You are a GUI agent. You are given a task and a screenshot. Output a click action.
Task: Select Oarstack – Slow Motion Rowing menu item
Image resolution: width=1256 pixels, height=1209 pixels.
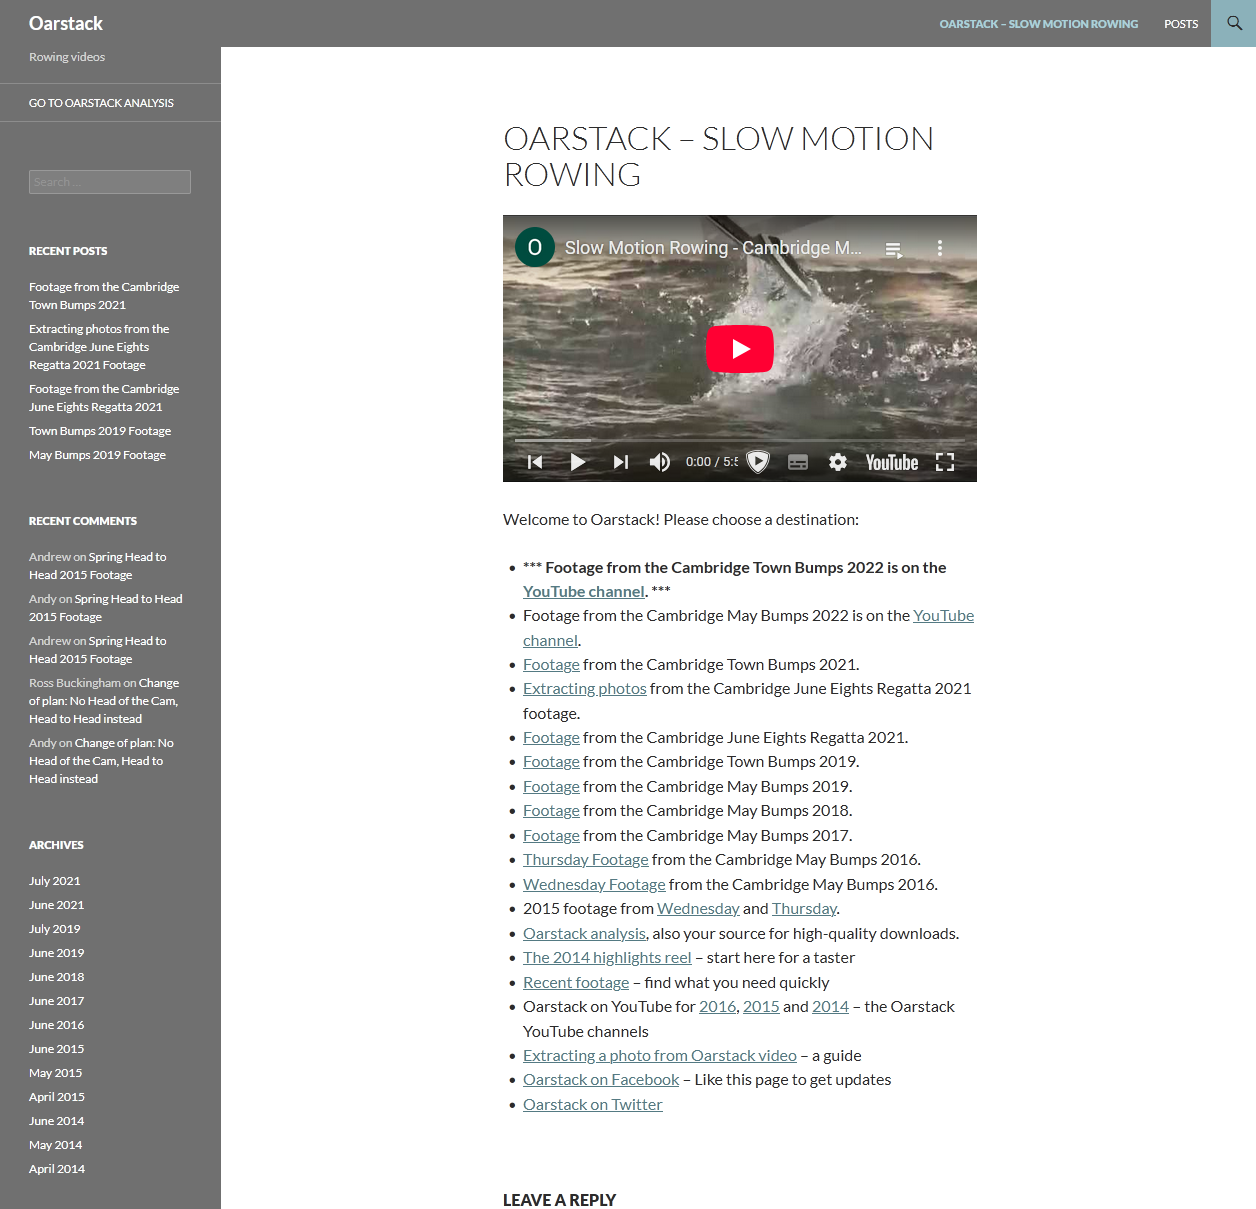[1039, 24]
